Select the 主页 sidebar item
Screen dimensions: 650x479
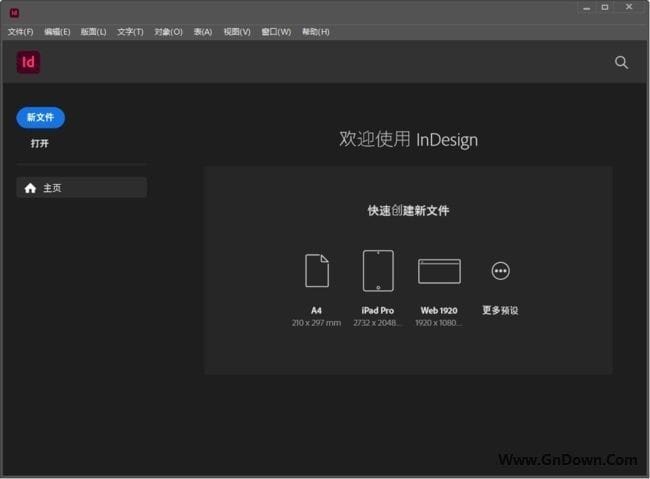(81, 188)
